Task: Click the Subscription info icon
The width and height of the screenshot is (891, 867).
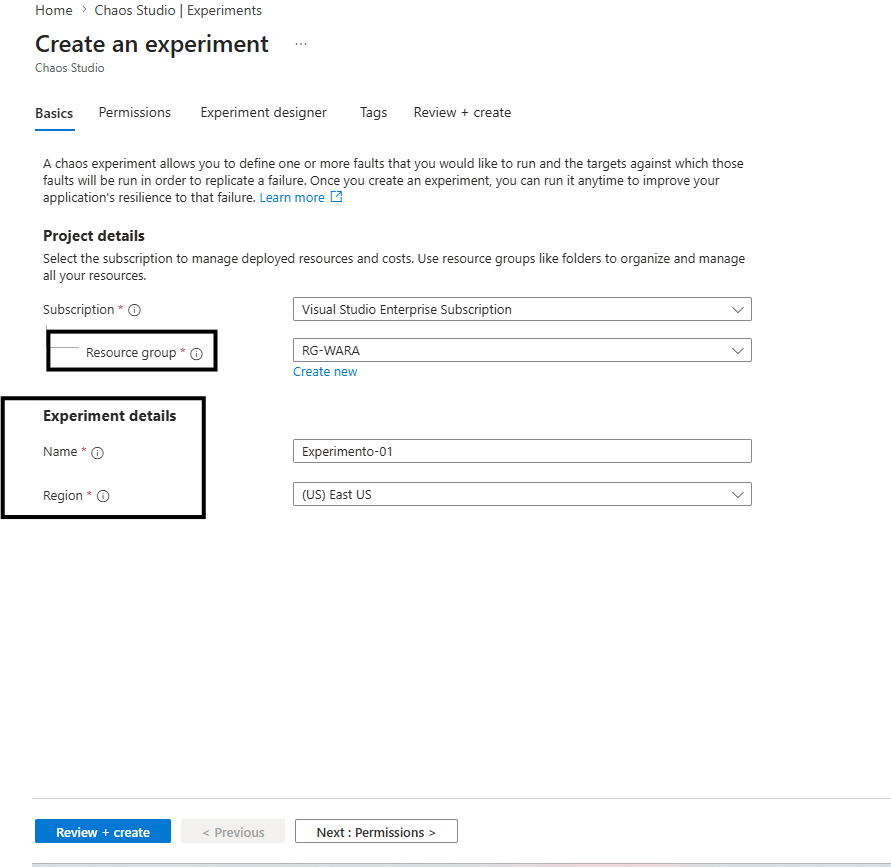Action: (134, 310)
